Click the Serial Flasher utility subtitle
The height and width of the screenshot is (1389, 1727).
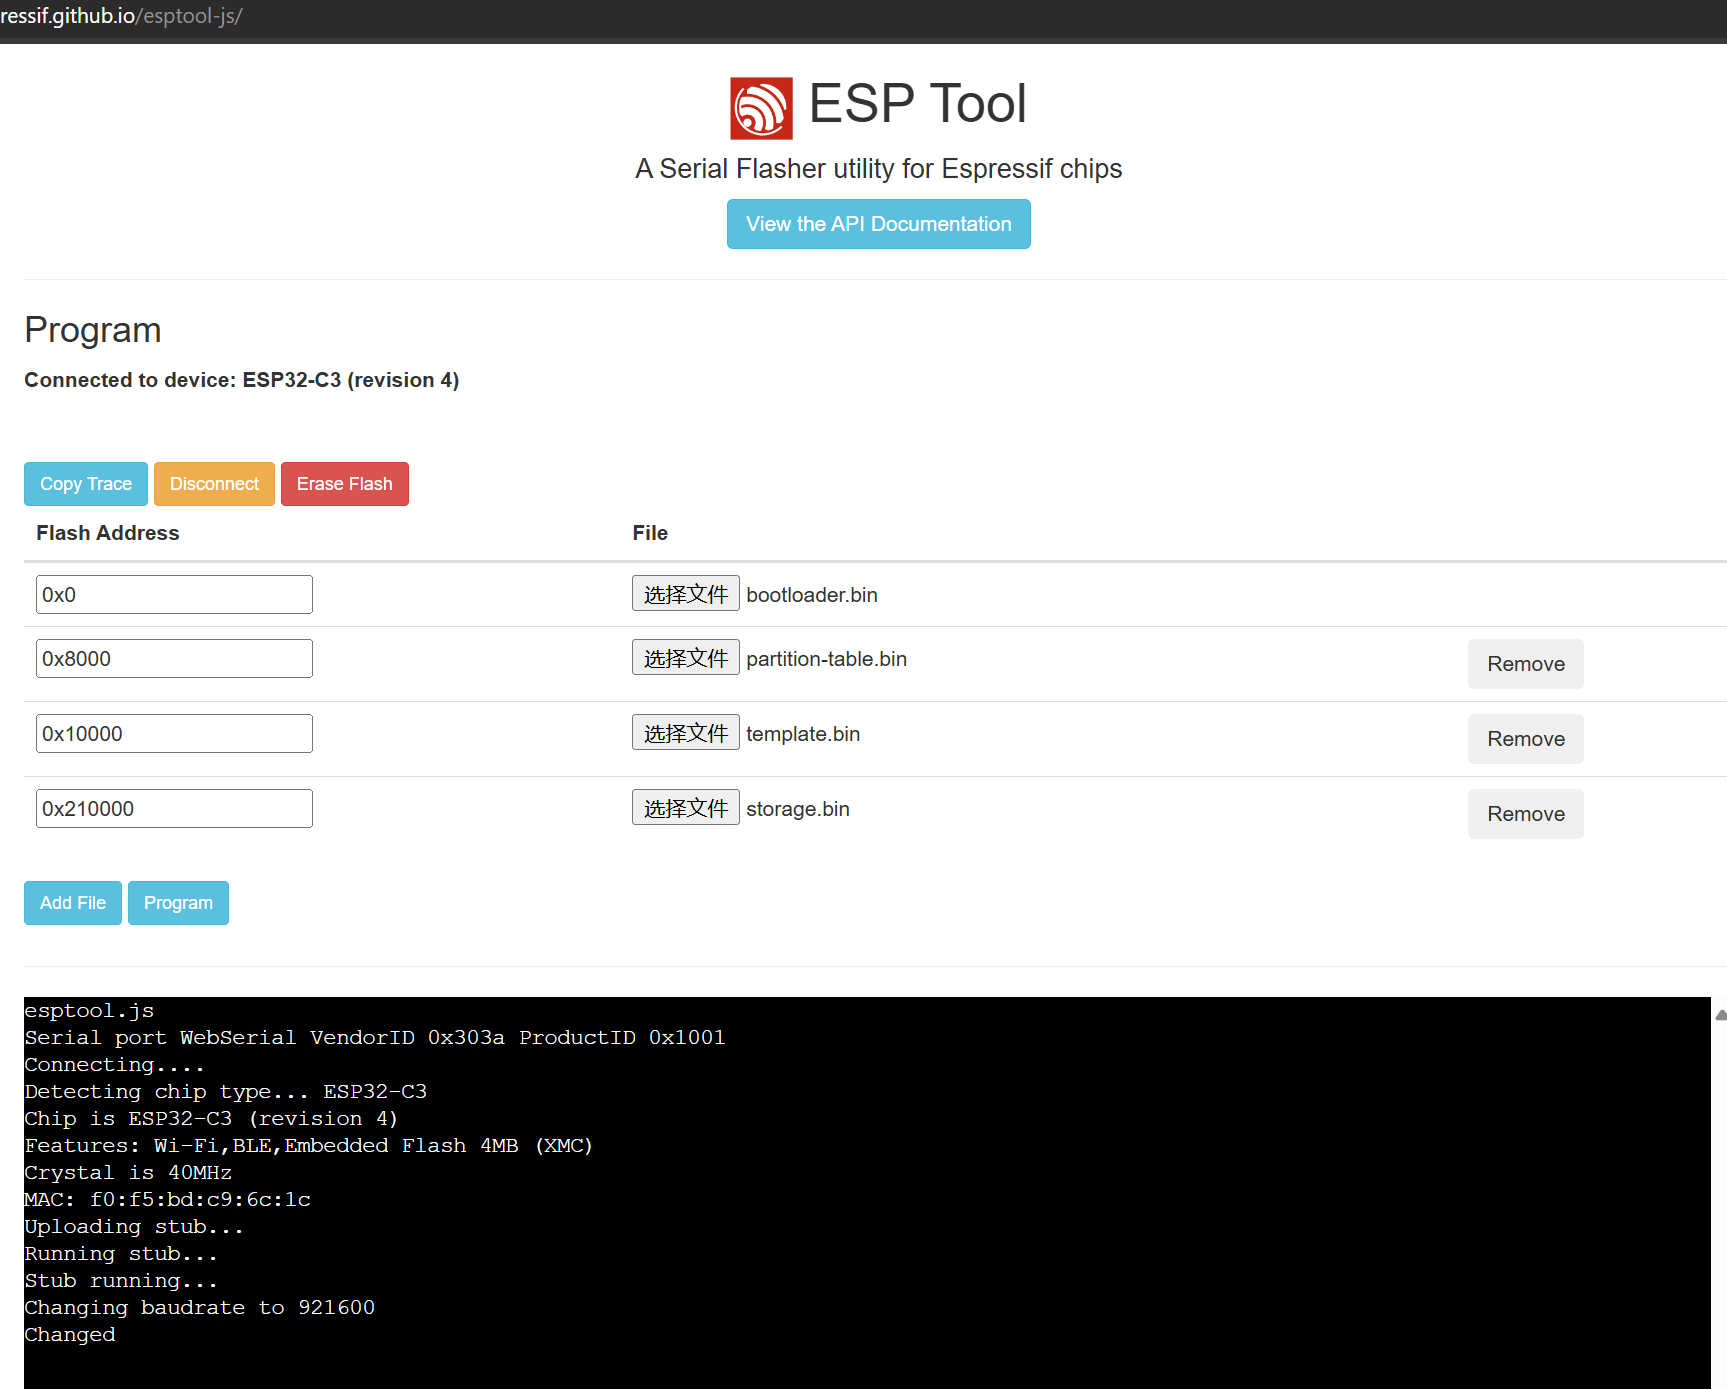point(878,169)
